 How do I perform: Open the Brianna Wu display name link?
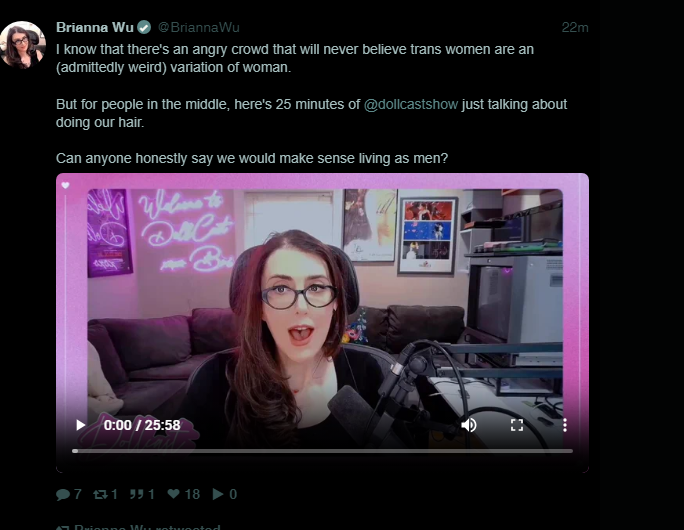click(95, 27)
